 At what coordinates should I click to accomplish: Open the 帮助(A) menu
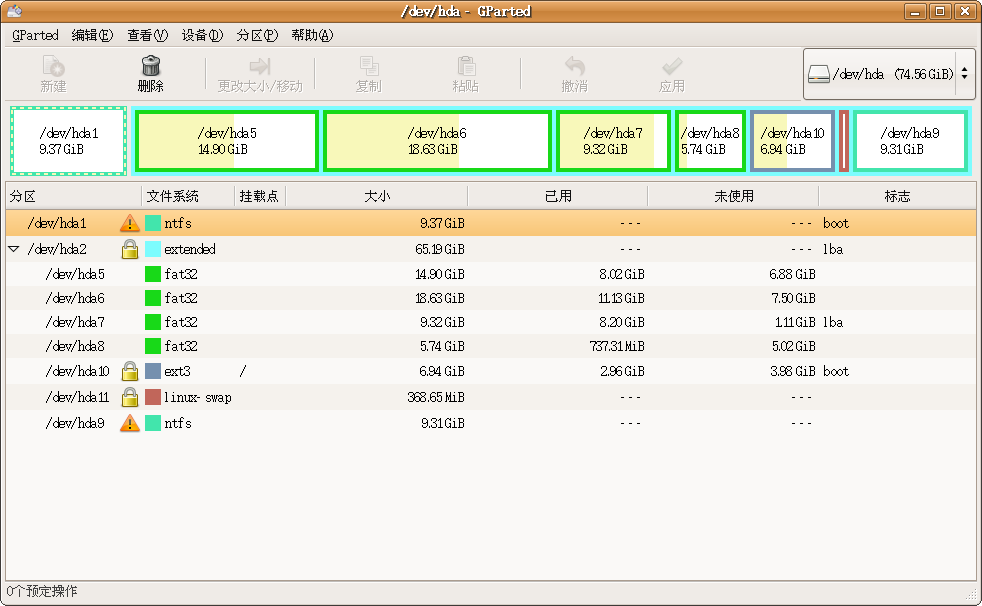[312, 35]
